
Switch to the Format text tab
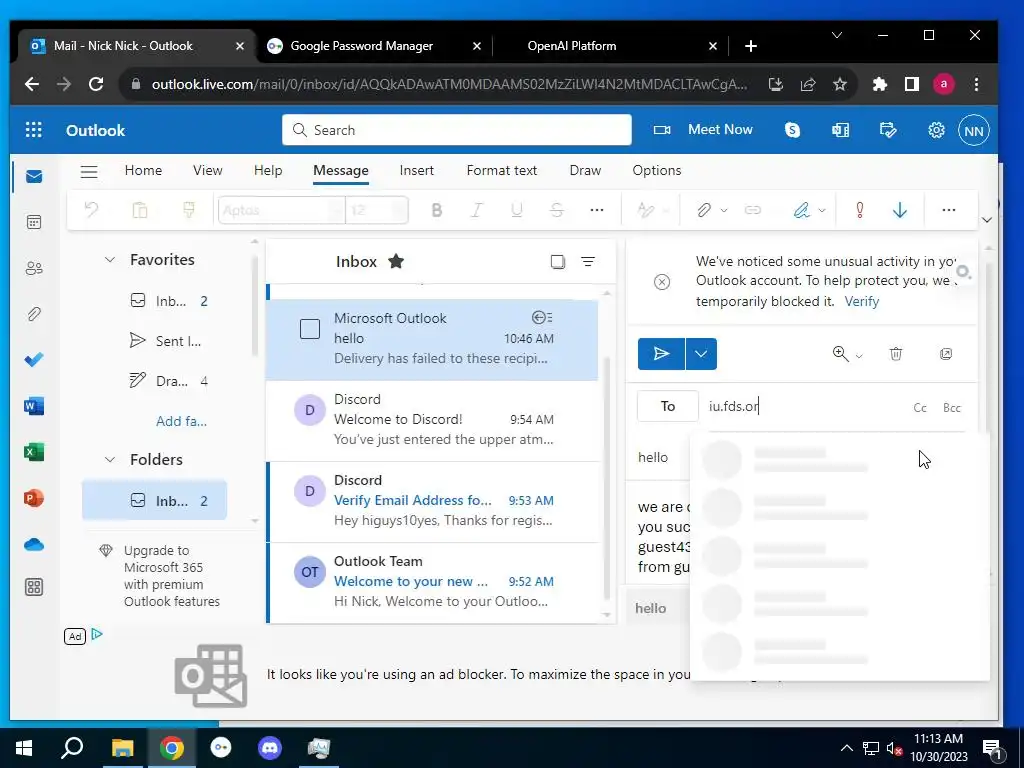pos(502,170)
